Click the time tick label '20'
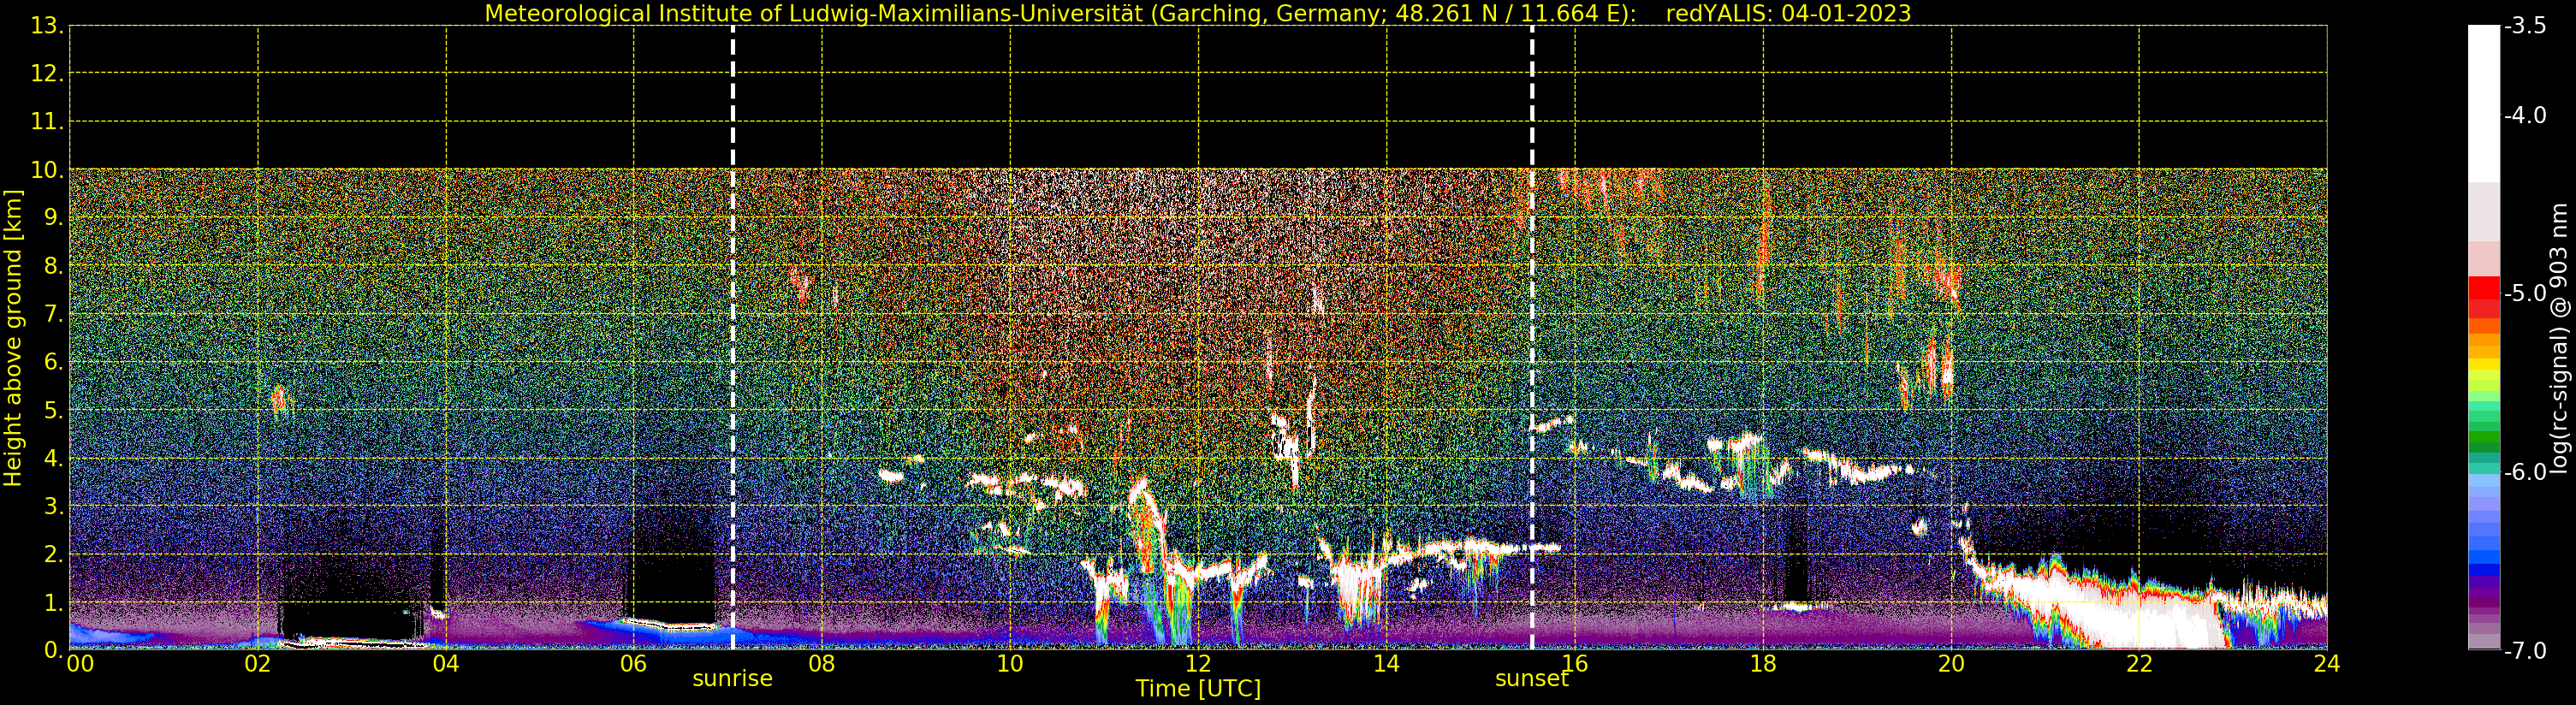Screen dimensions: 2576x705 point(1951,663)
